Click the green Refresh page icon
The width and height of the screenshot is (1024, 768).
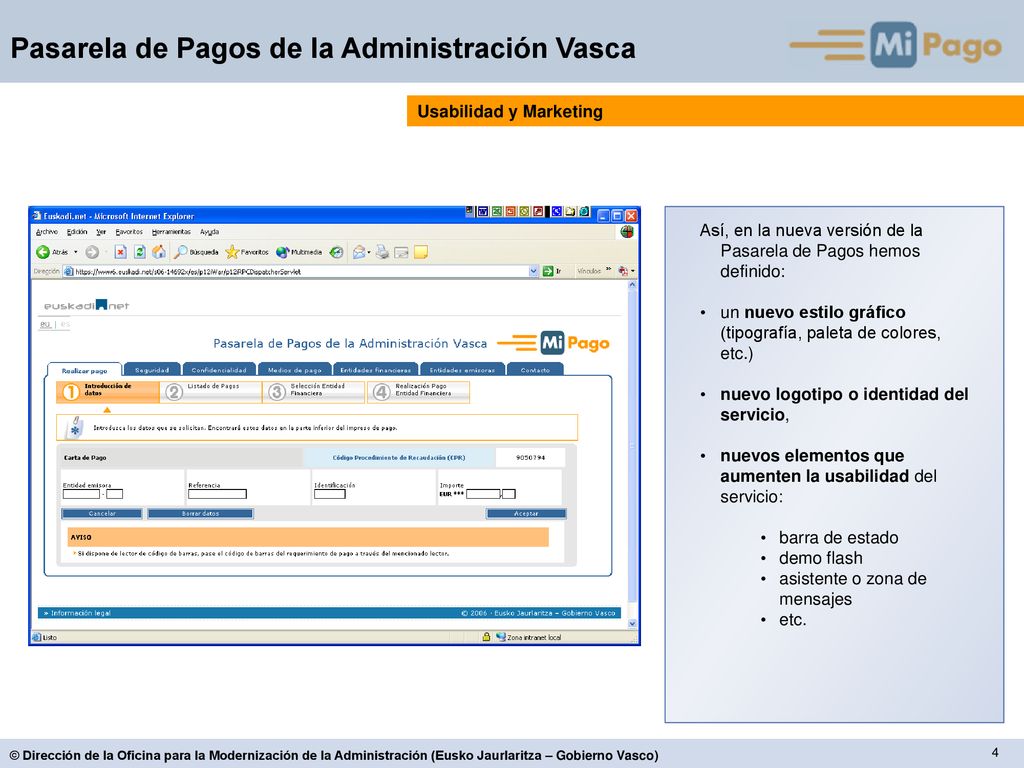[x=140, y=252]
